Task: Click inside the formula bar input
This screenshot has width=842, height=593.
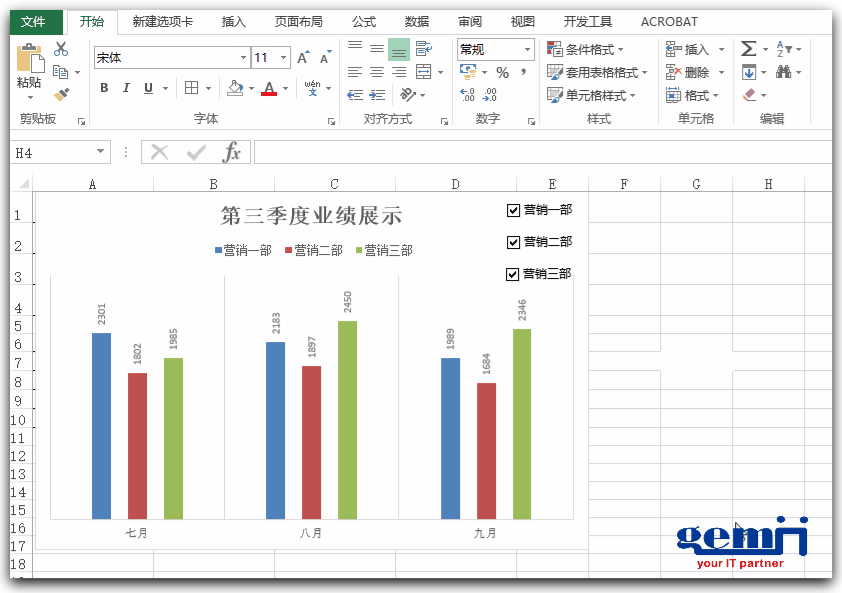Action: click(x=540, y=152)
